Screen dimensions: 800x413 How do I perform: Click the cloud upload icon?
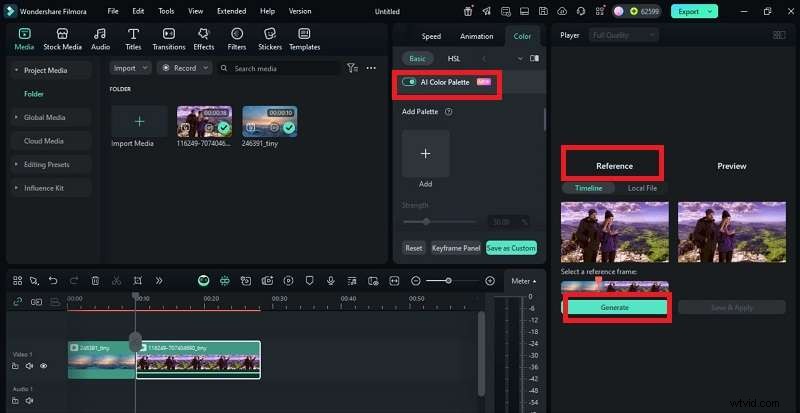[x=562, y=11]
